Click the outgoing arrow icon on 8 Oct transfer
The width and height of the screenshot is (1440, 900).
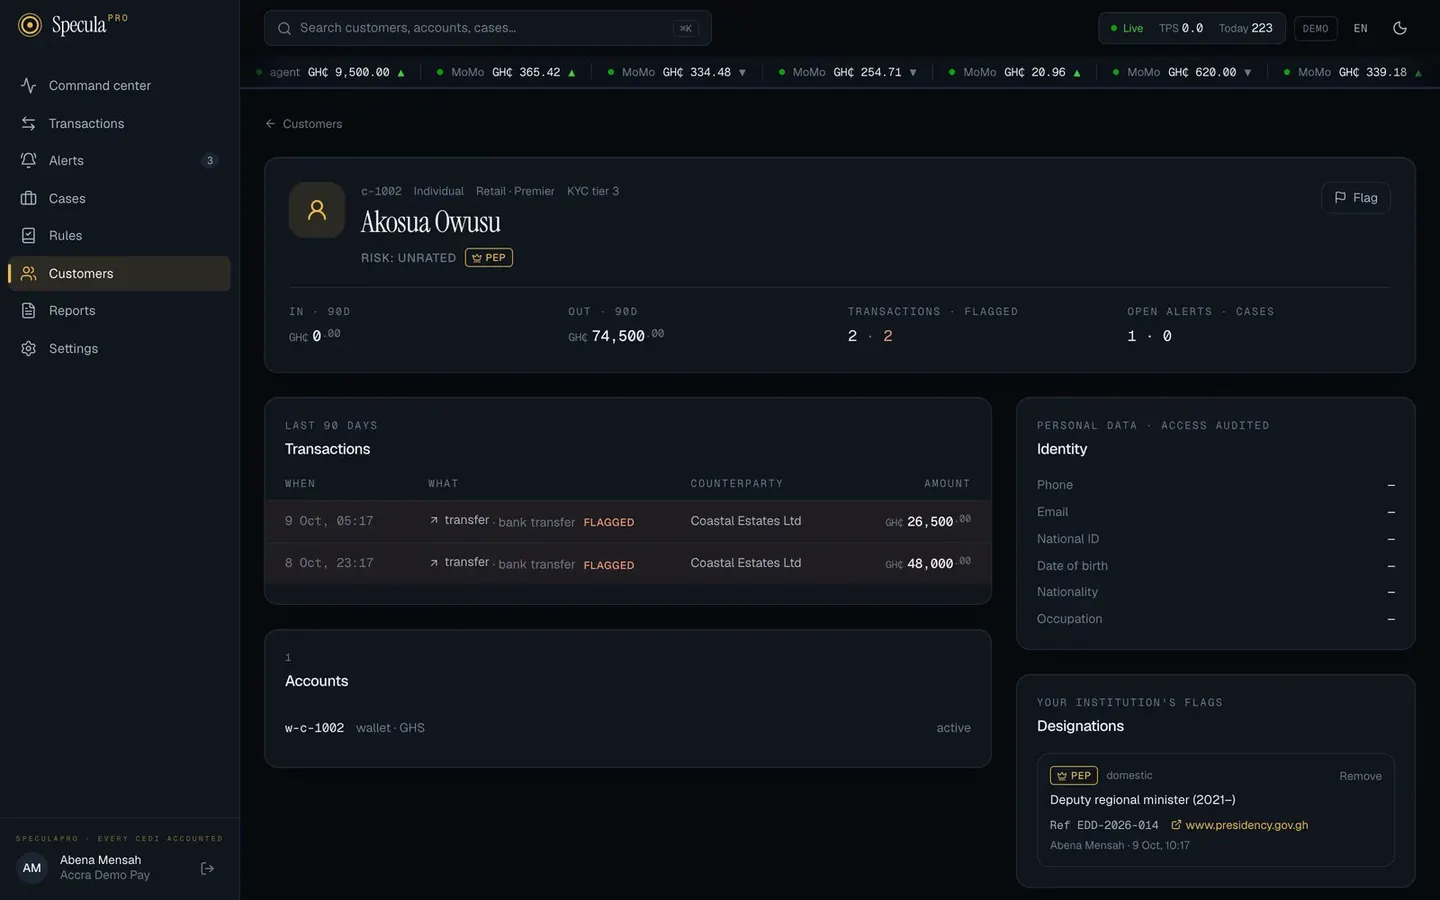434,563
